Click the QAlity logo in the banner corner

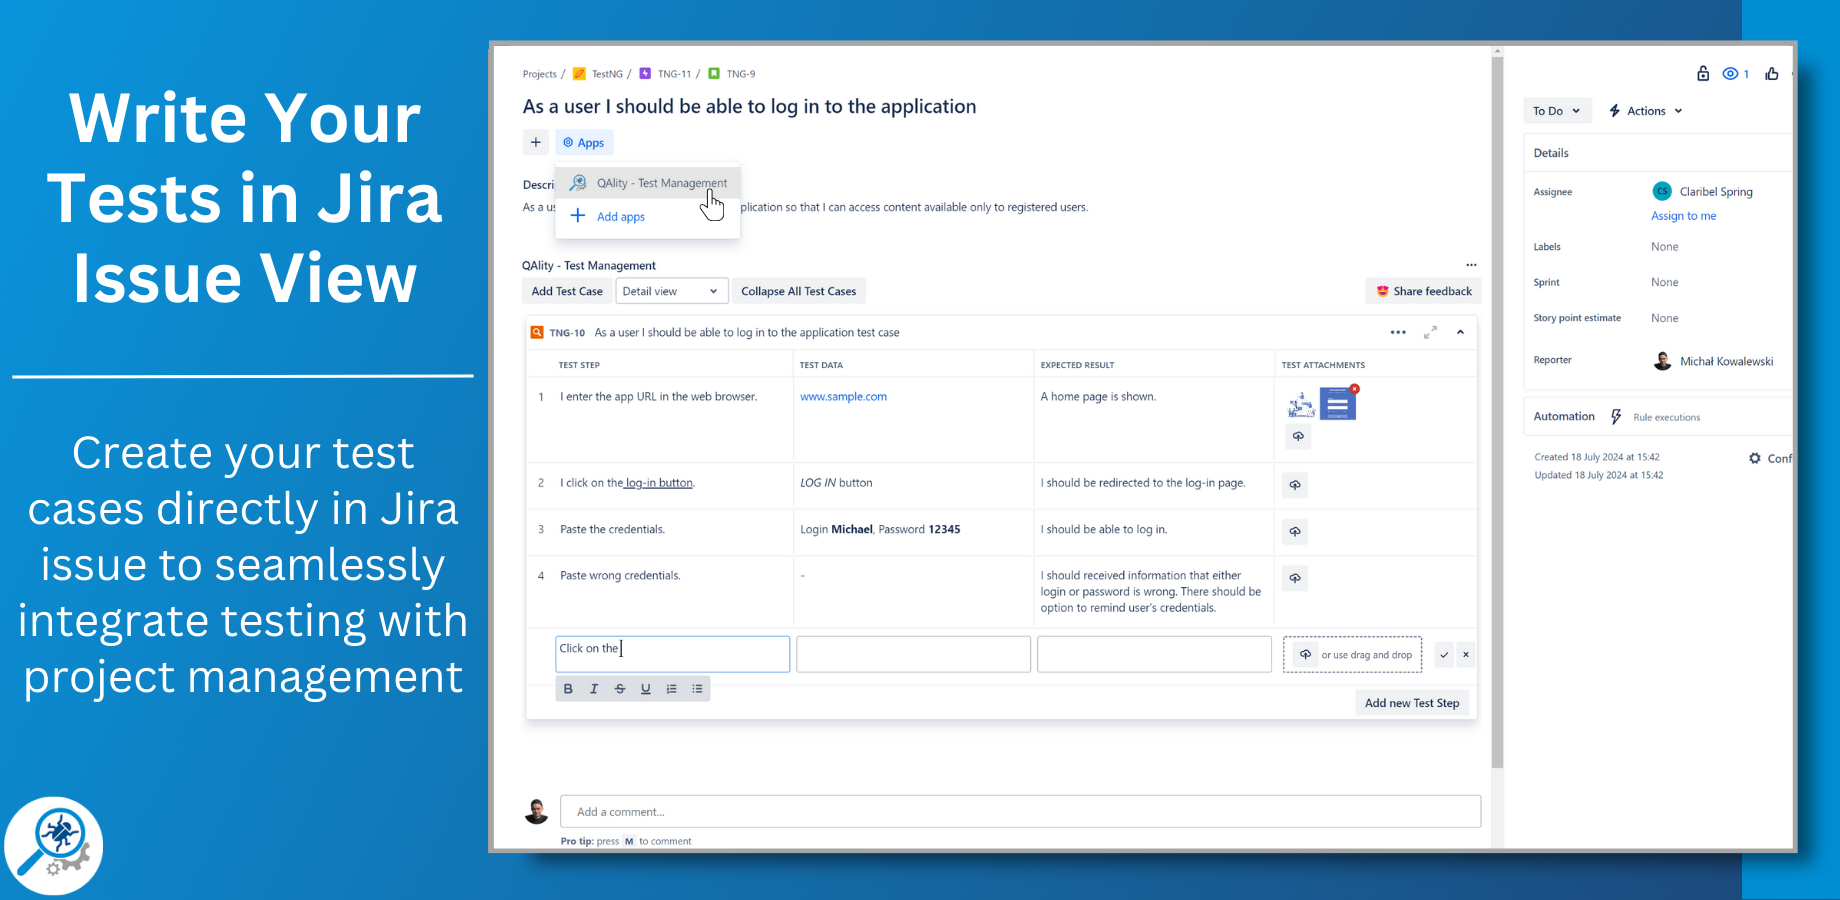[x=55, y=845]
